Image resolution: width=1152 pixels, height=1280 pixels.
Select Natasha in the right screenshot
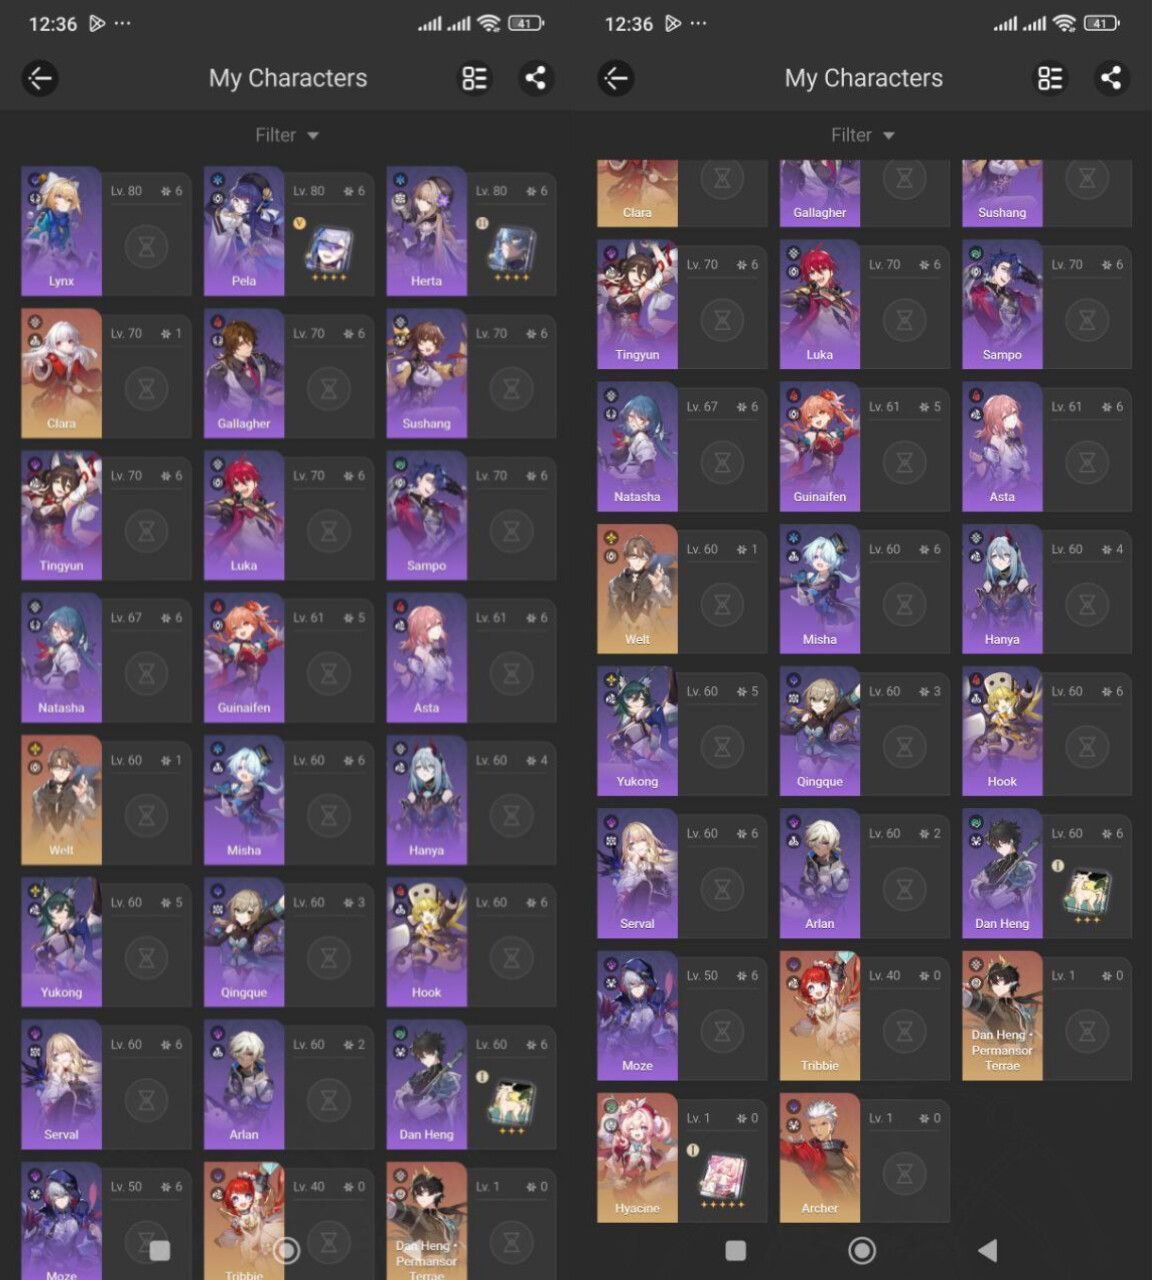[682, 447]
